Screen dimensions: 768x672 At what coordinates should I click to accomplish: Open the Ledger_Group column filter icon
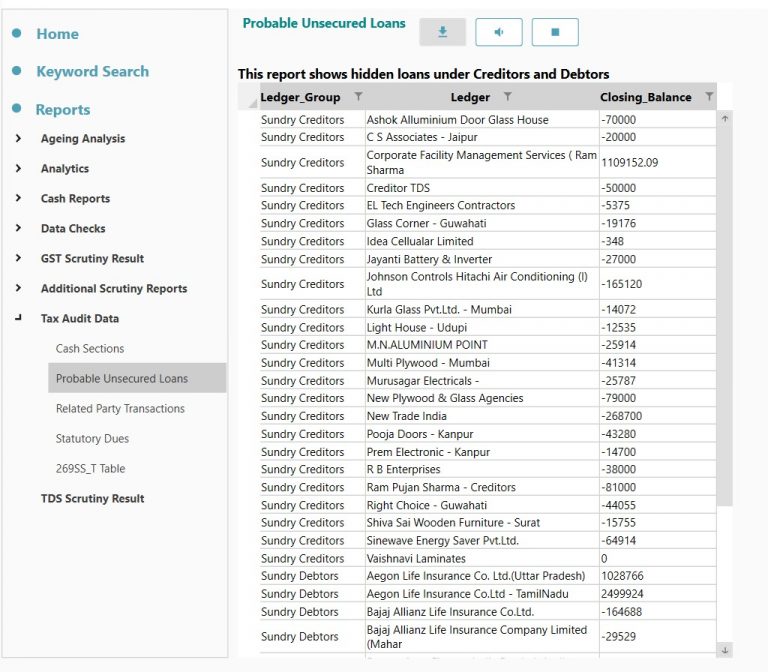pyautogui.click(x=359, y=97)
